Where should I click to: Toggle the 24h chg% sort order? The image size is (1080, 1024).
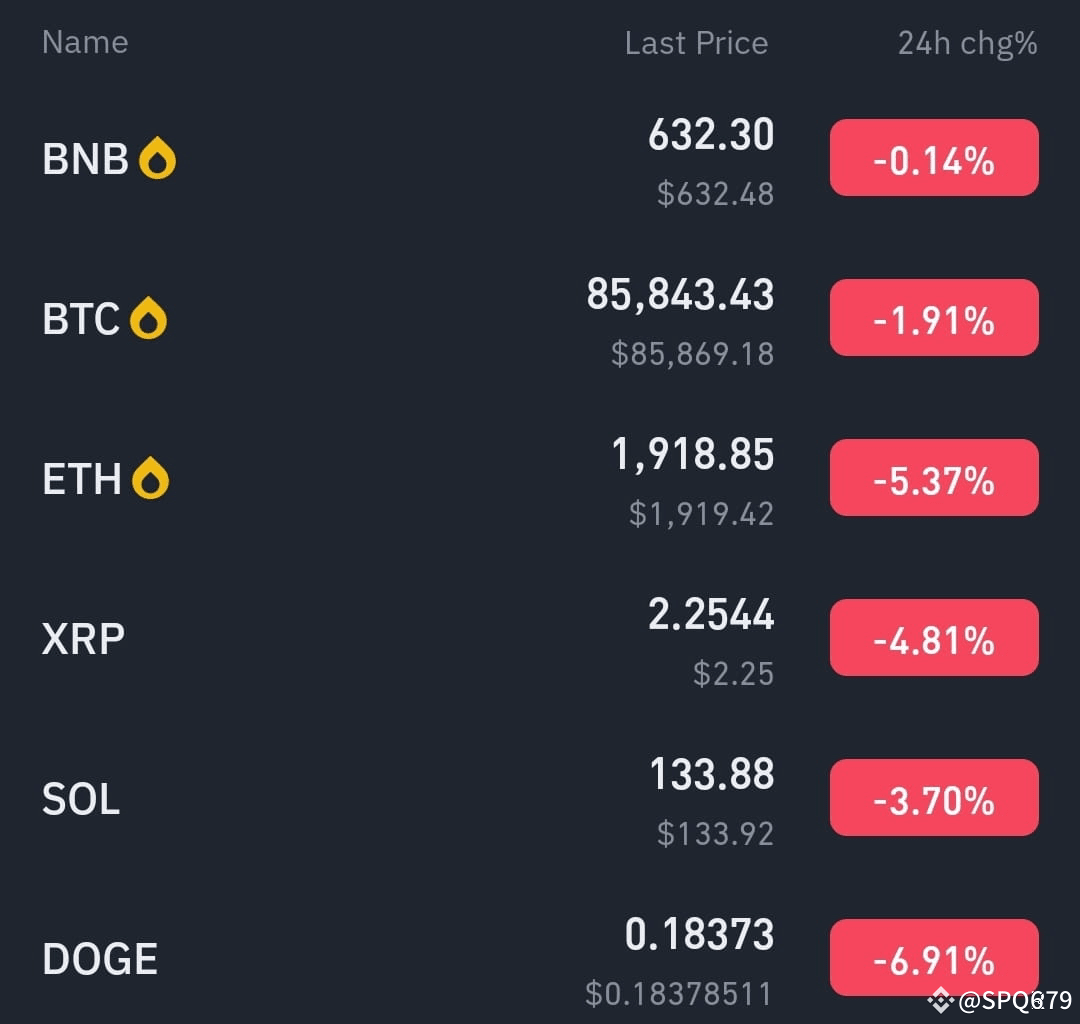967,42
